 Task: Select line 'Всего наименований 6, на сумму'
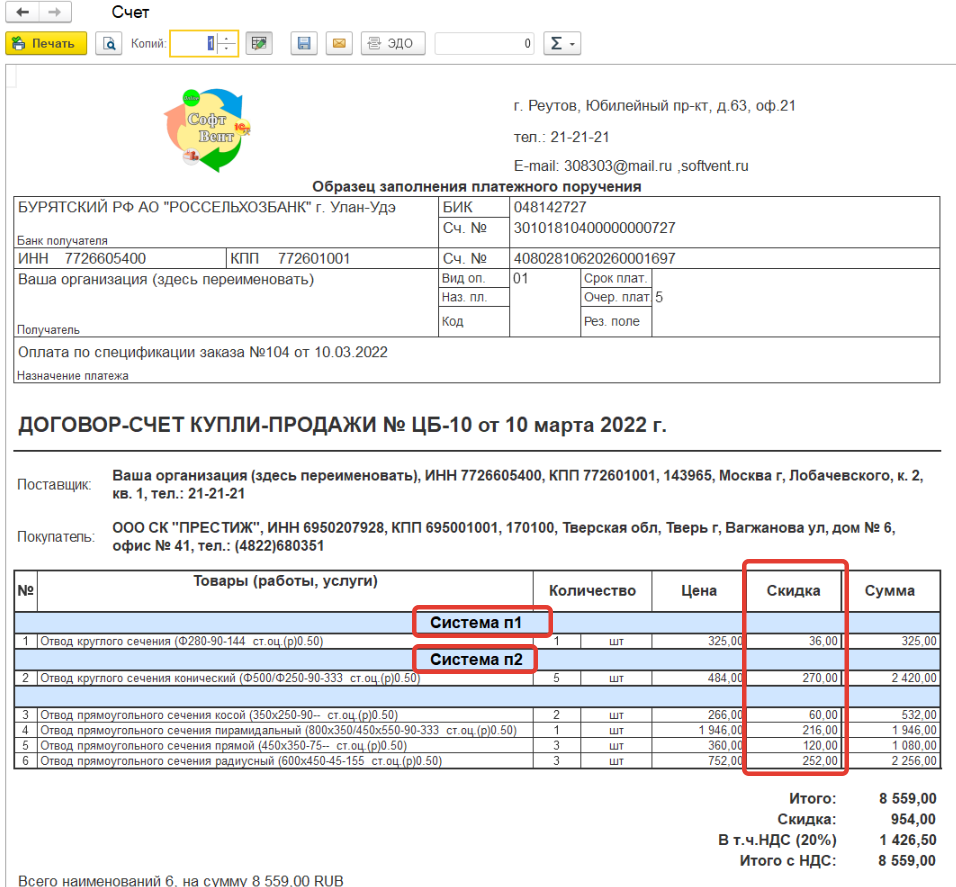click(x=180, y=880)
